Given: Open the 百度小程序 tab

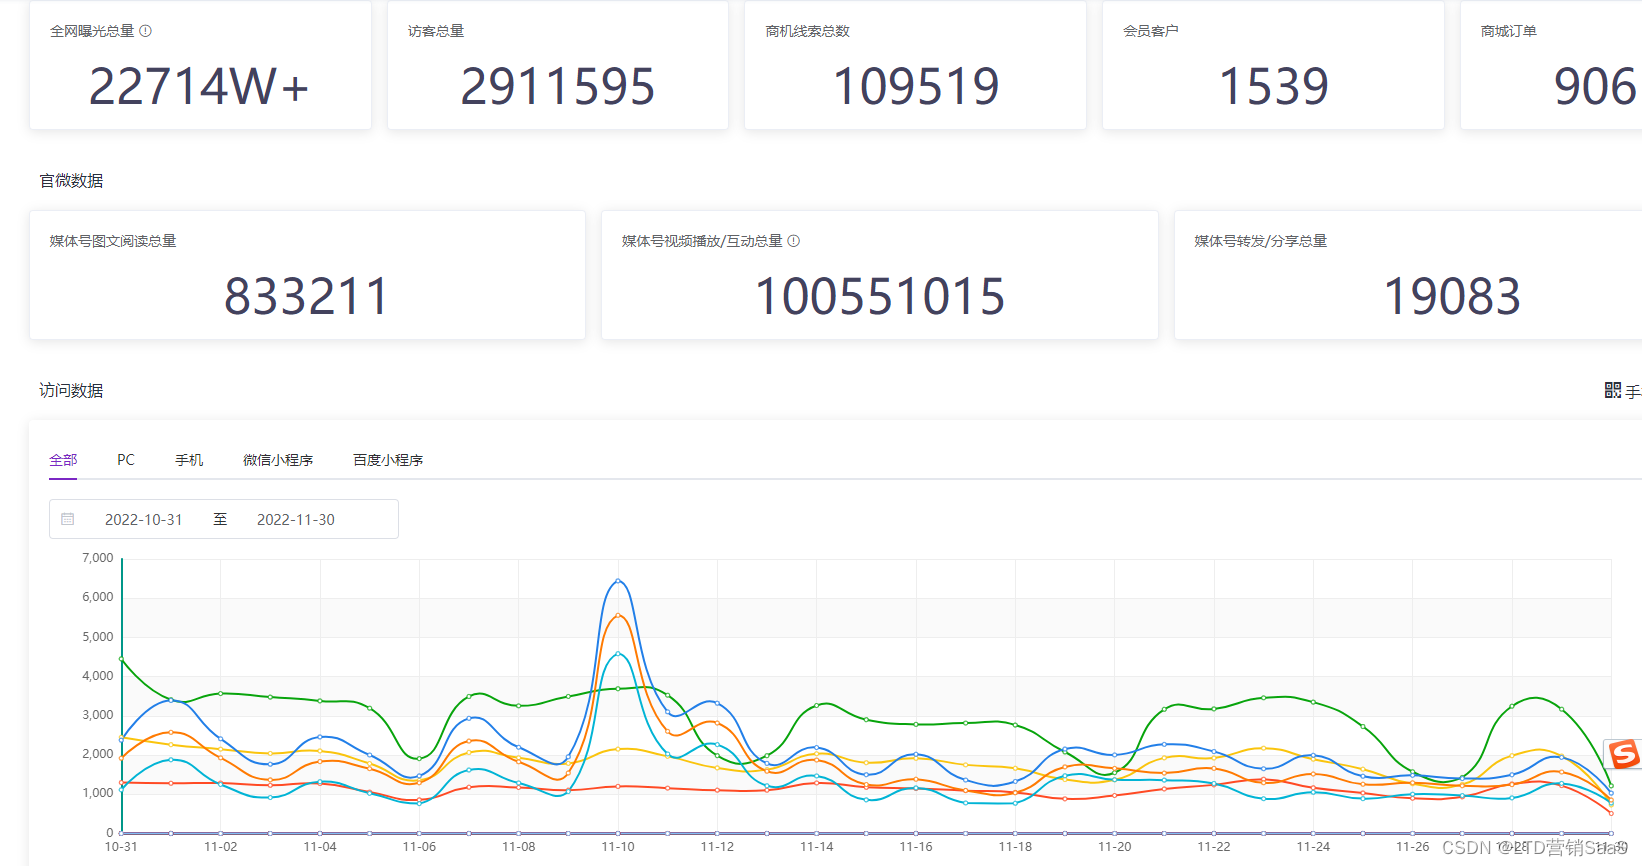Looking at the screenshot, I should [388, 460].
